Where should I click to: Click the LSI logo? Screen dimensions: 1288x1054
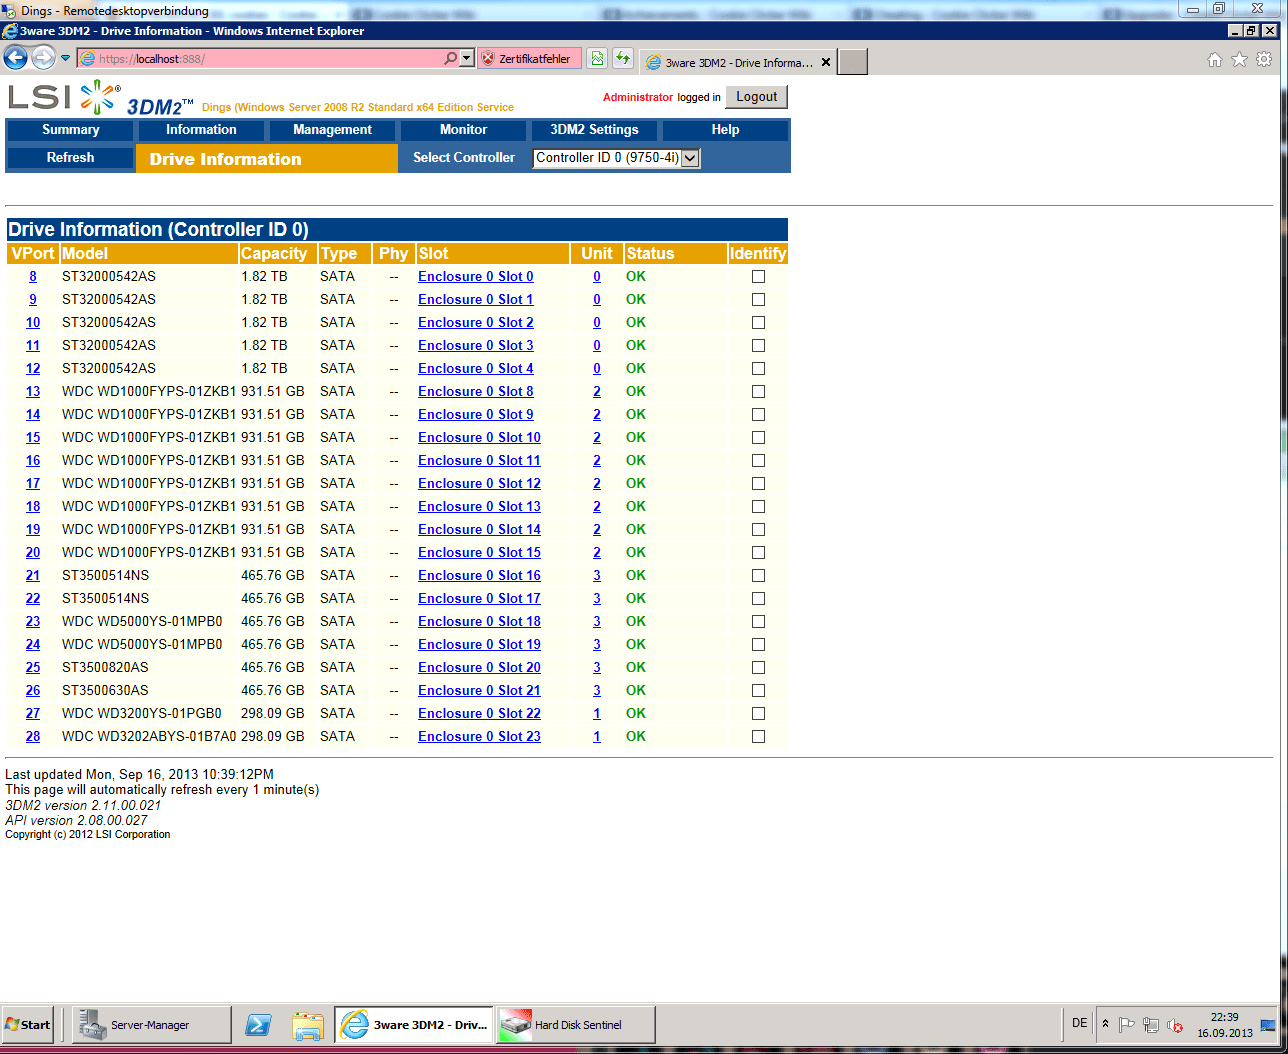(64, 97)
